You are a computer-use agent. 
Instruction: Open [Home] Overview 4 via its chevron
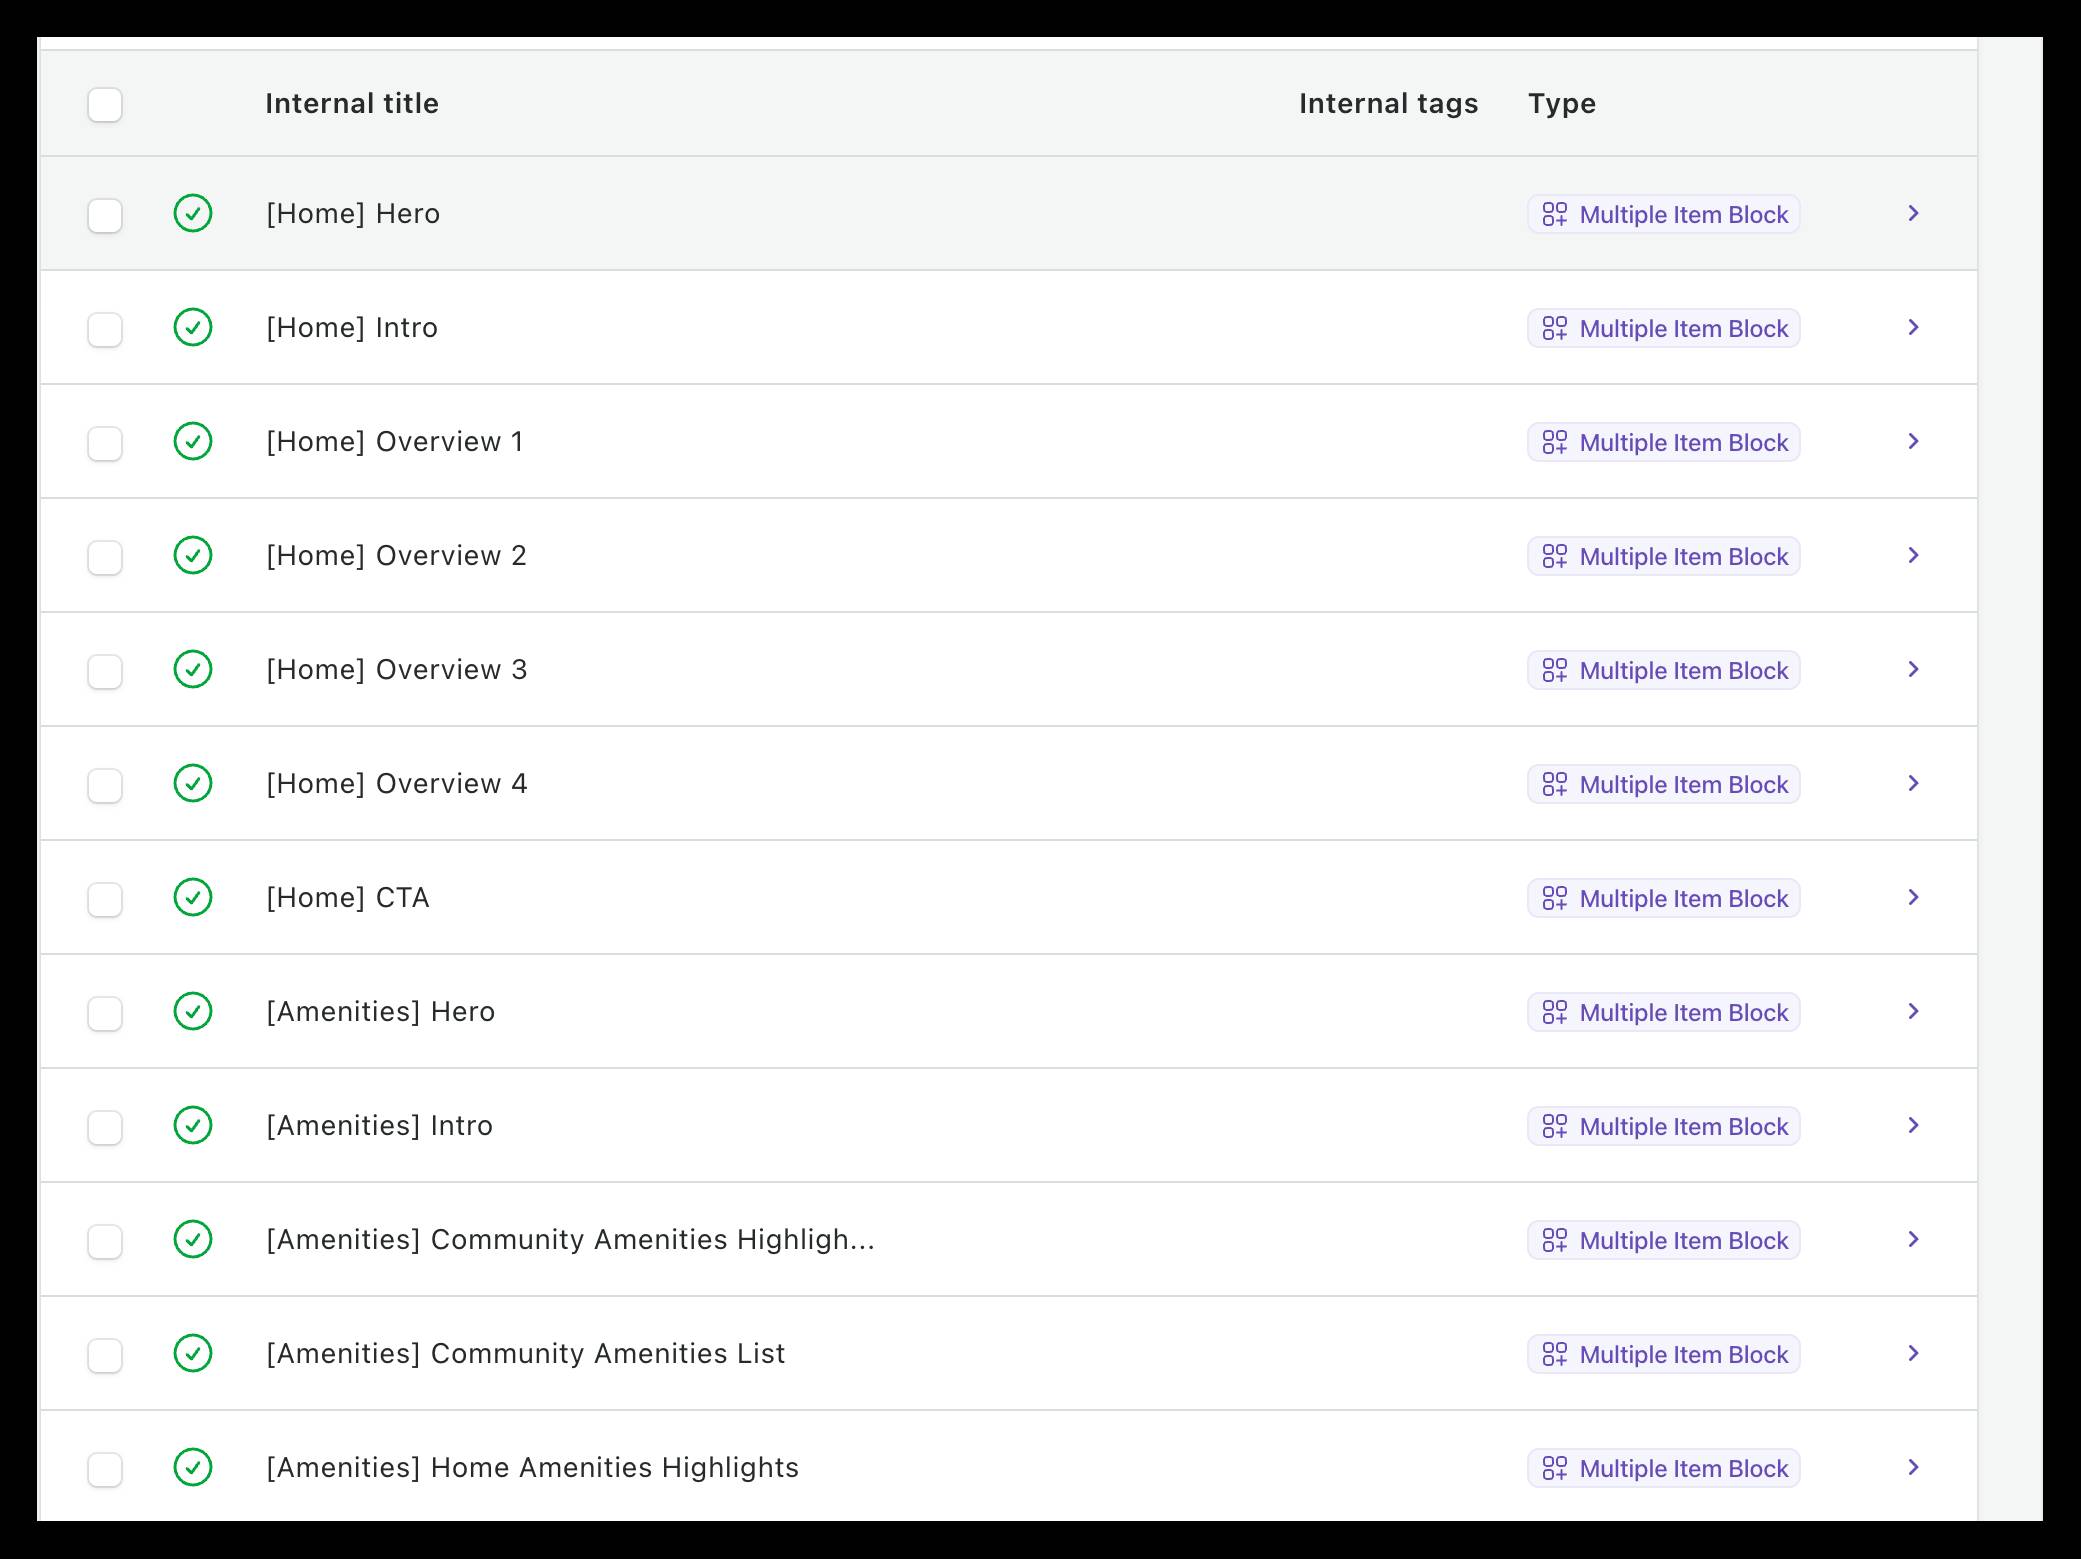point(1913,783)
